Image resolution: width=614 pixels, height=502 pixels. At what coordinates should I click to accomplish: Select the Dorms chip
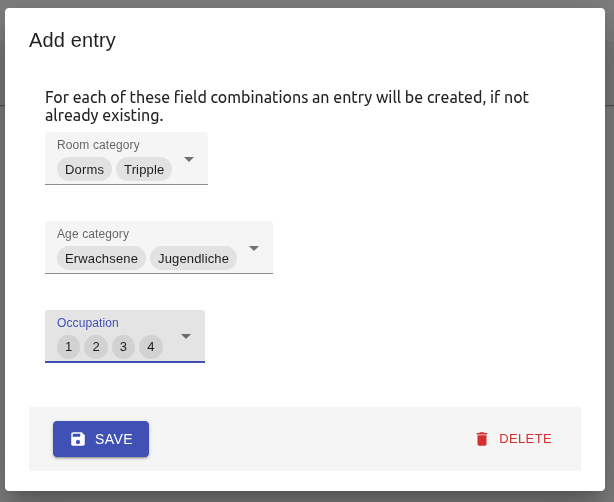coord(84,169)
